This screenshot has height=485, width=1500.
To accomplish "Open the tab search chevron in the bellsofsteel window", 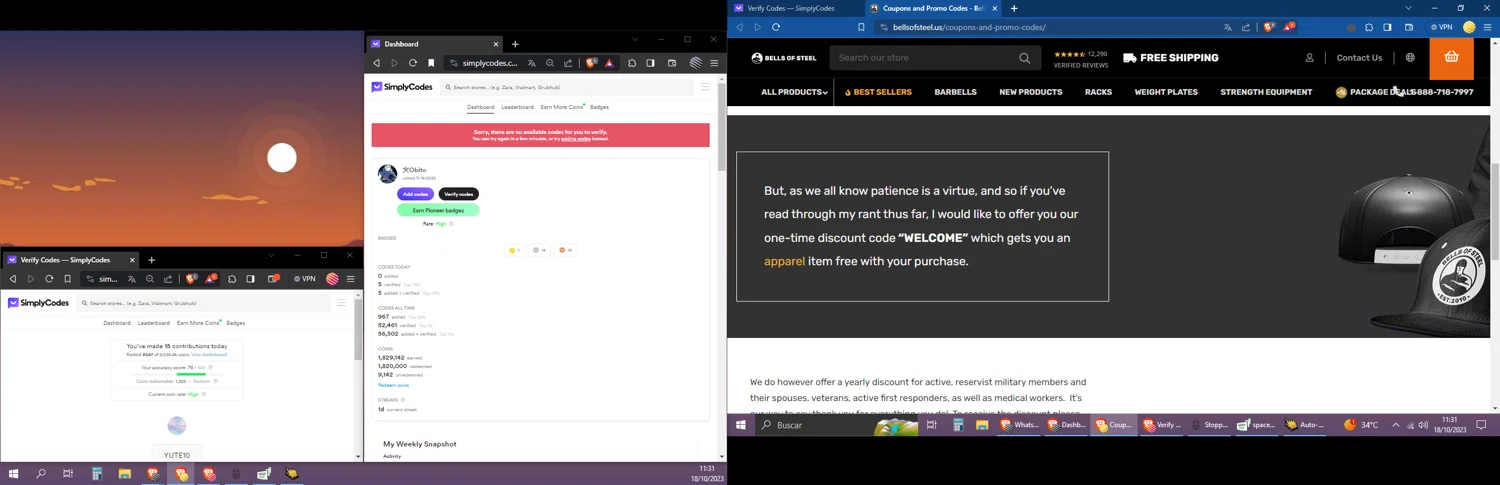I will click(x=1409, y=8).
